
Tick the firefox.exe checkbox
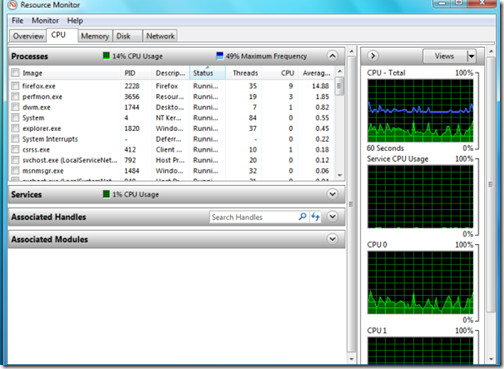click(x=15, y=86)
